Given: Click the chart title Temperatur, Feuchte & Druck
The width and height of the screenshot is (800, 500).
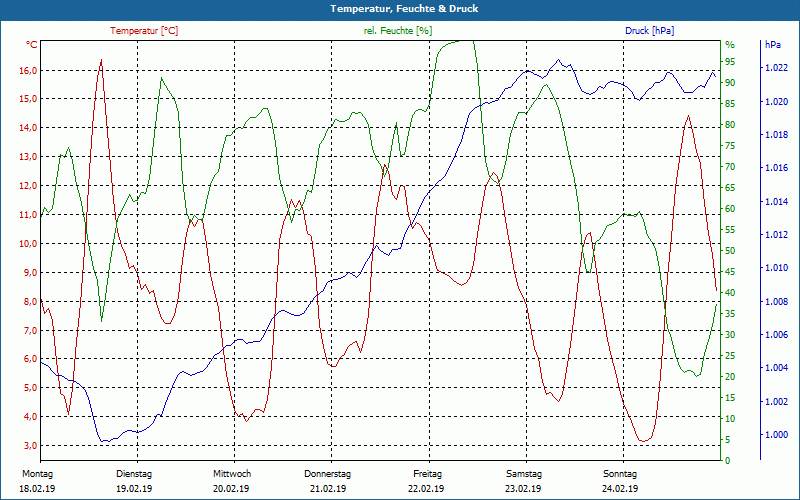Looking at the screenshot, I should pos(404,9).
